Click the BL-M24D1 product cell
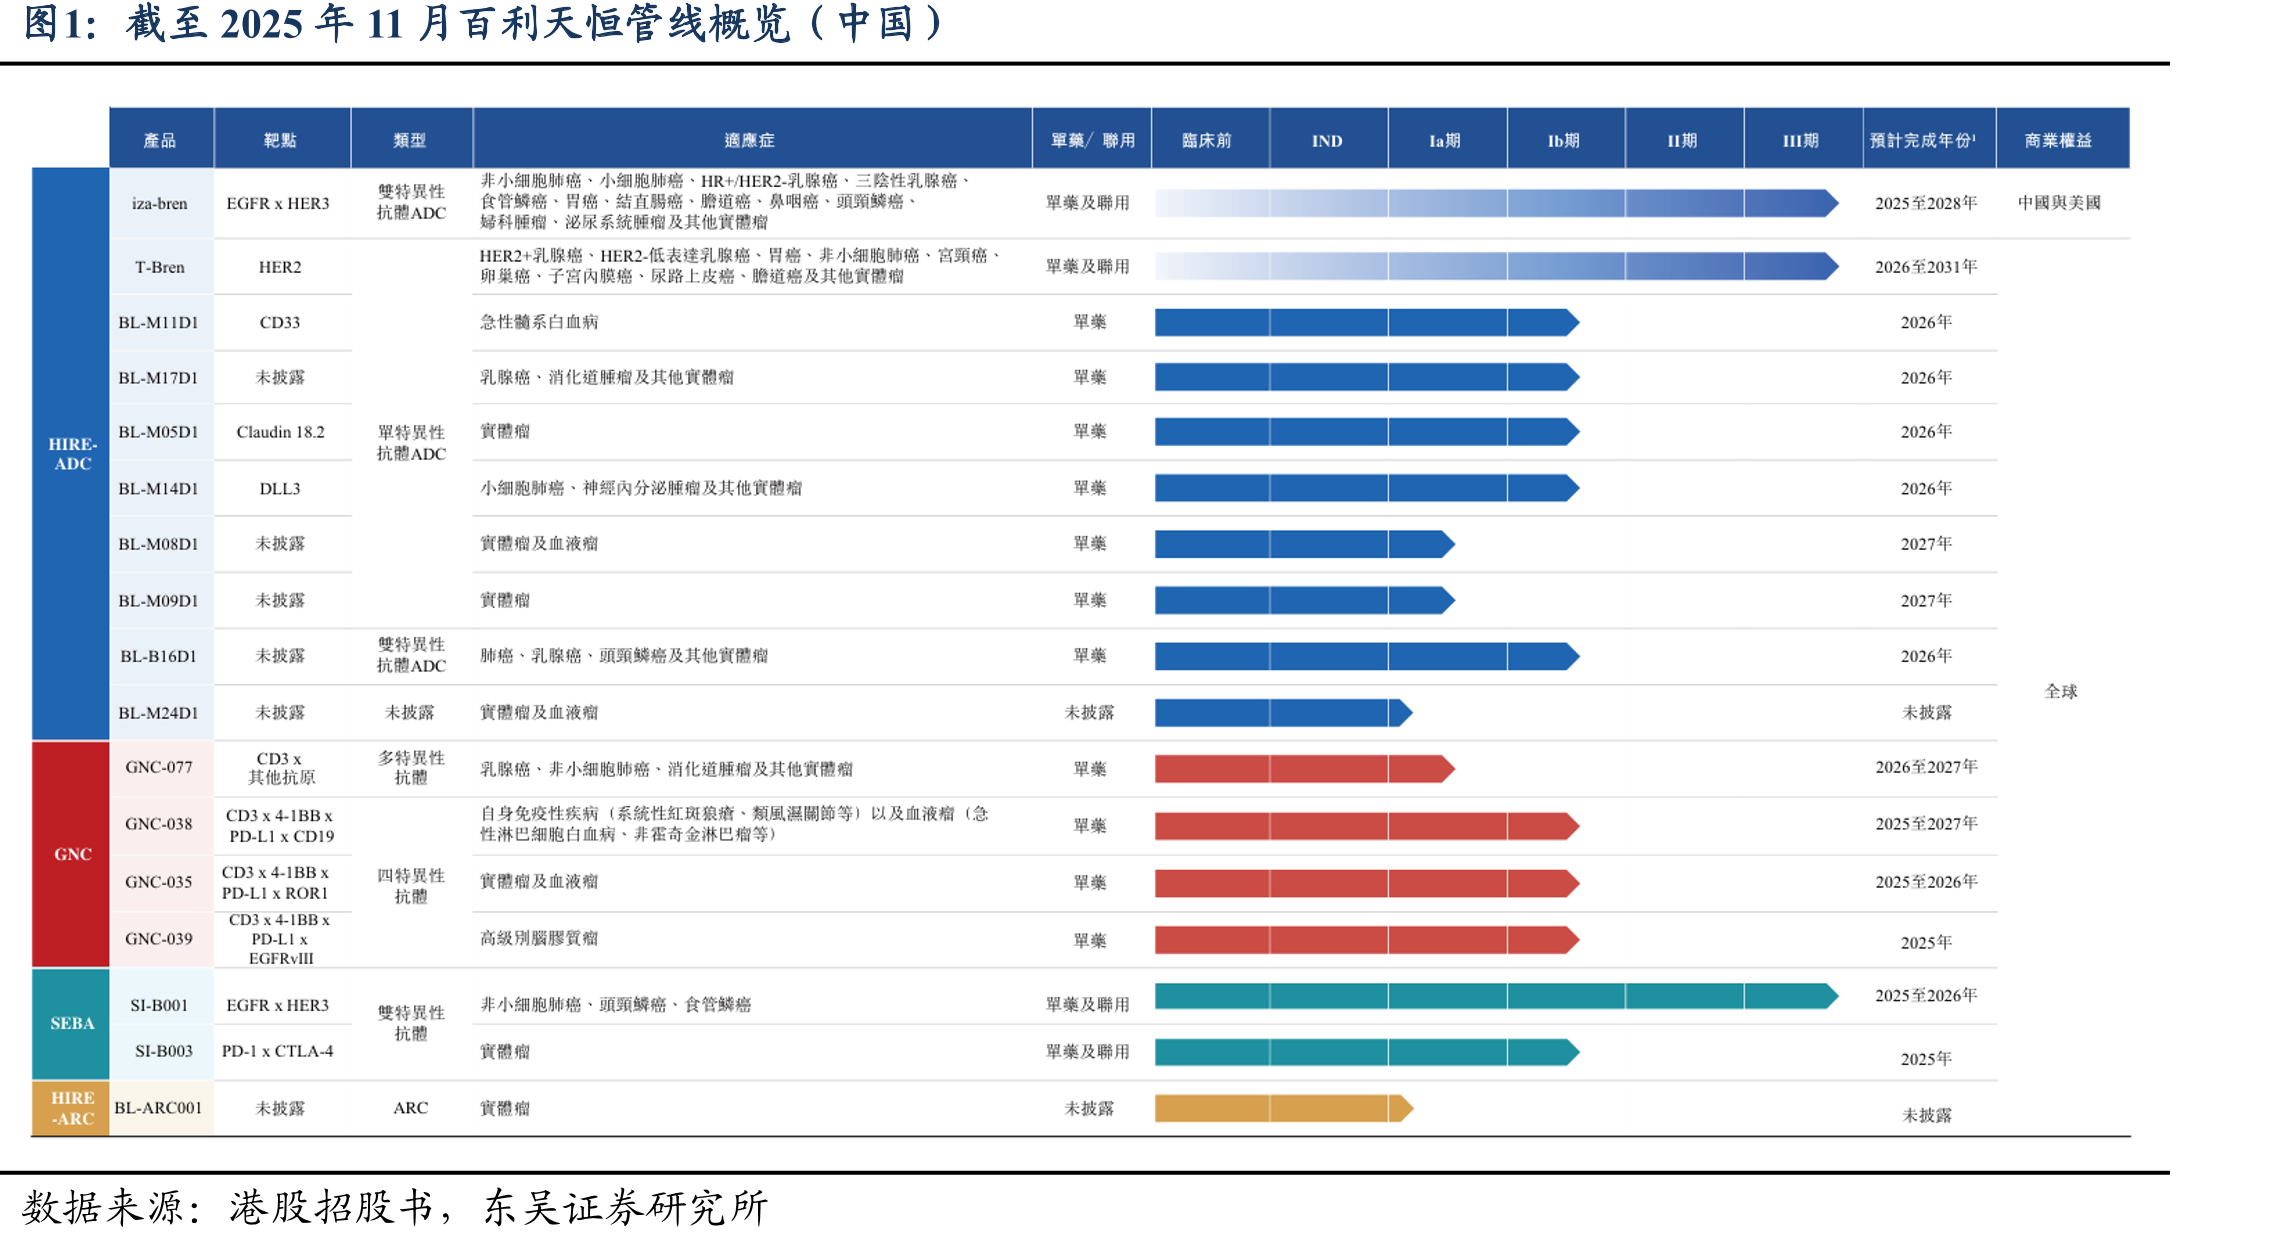The image size is (2280, 1243). 160,712
